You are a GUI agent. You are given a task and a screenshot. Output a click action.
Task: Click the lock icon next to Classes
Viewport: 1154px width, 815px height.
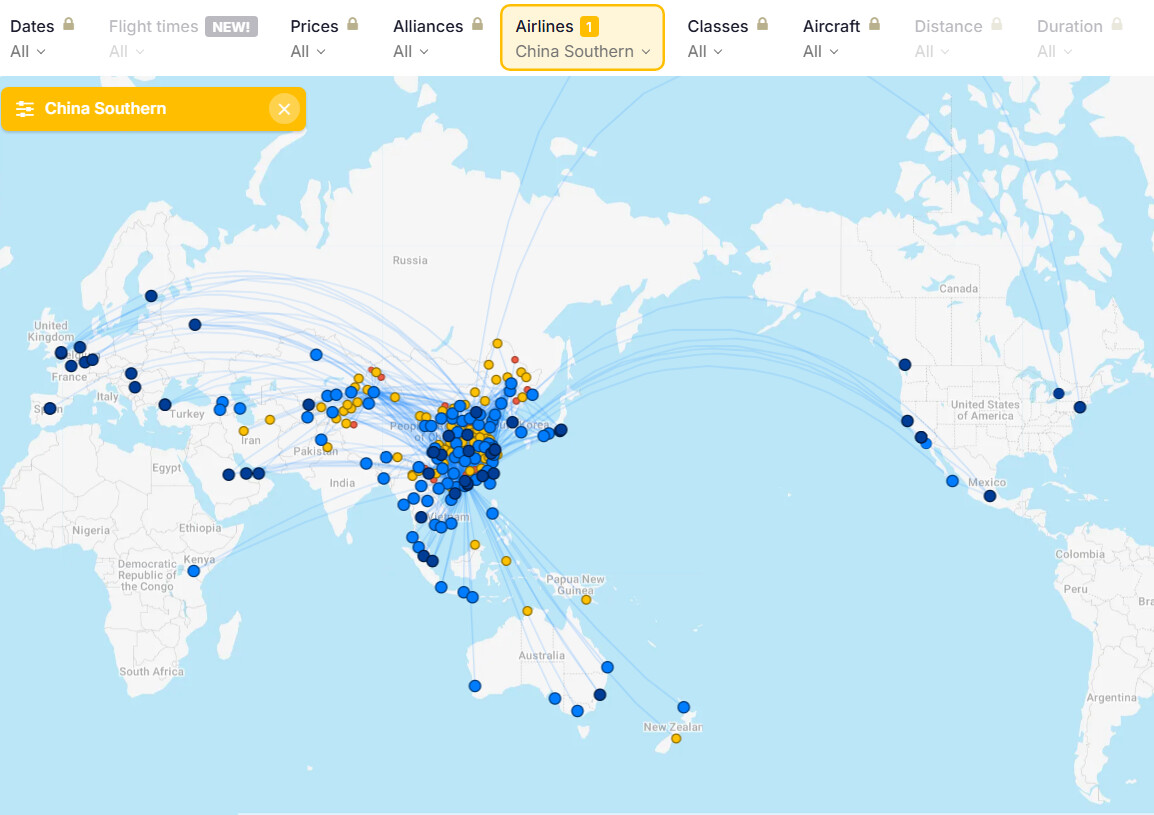click(762, 24)
